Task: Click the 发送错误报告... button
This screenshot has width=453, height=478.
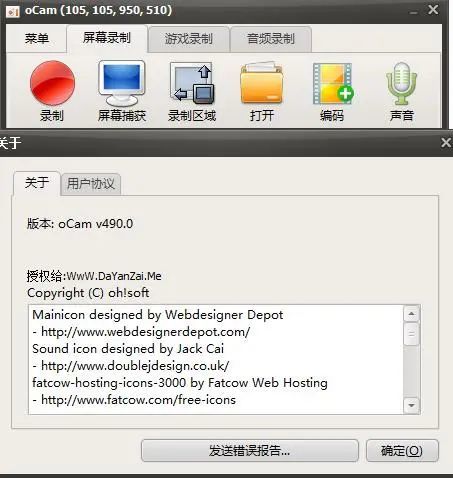Action: pyautogui.click(x=250, y=451)
